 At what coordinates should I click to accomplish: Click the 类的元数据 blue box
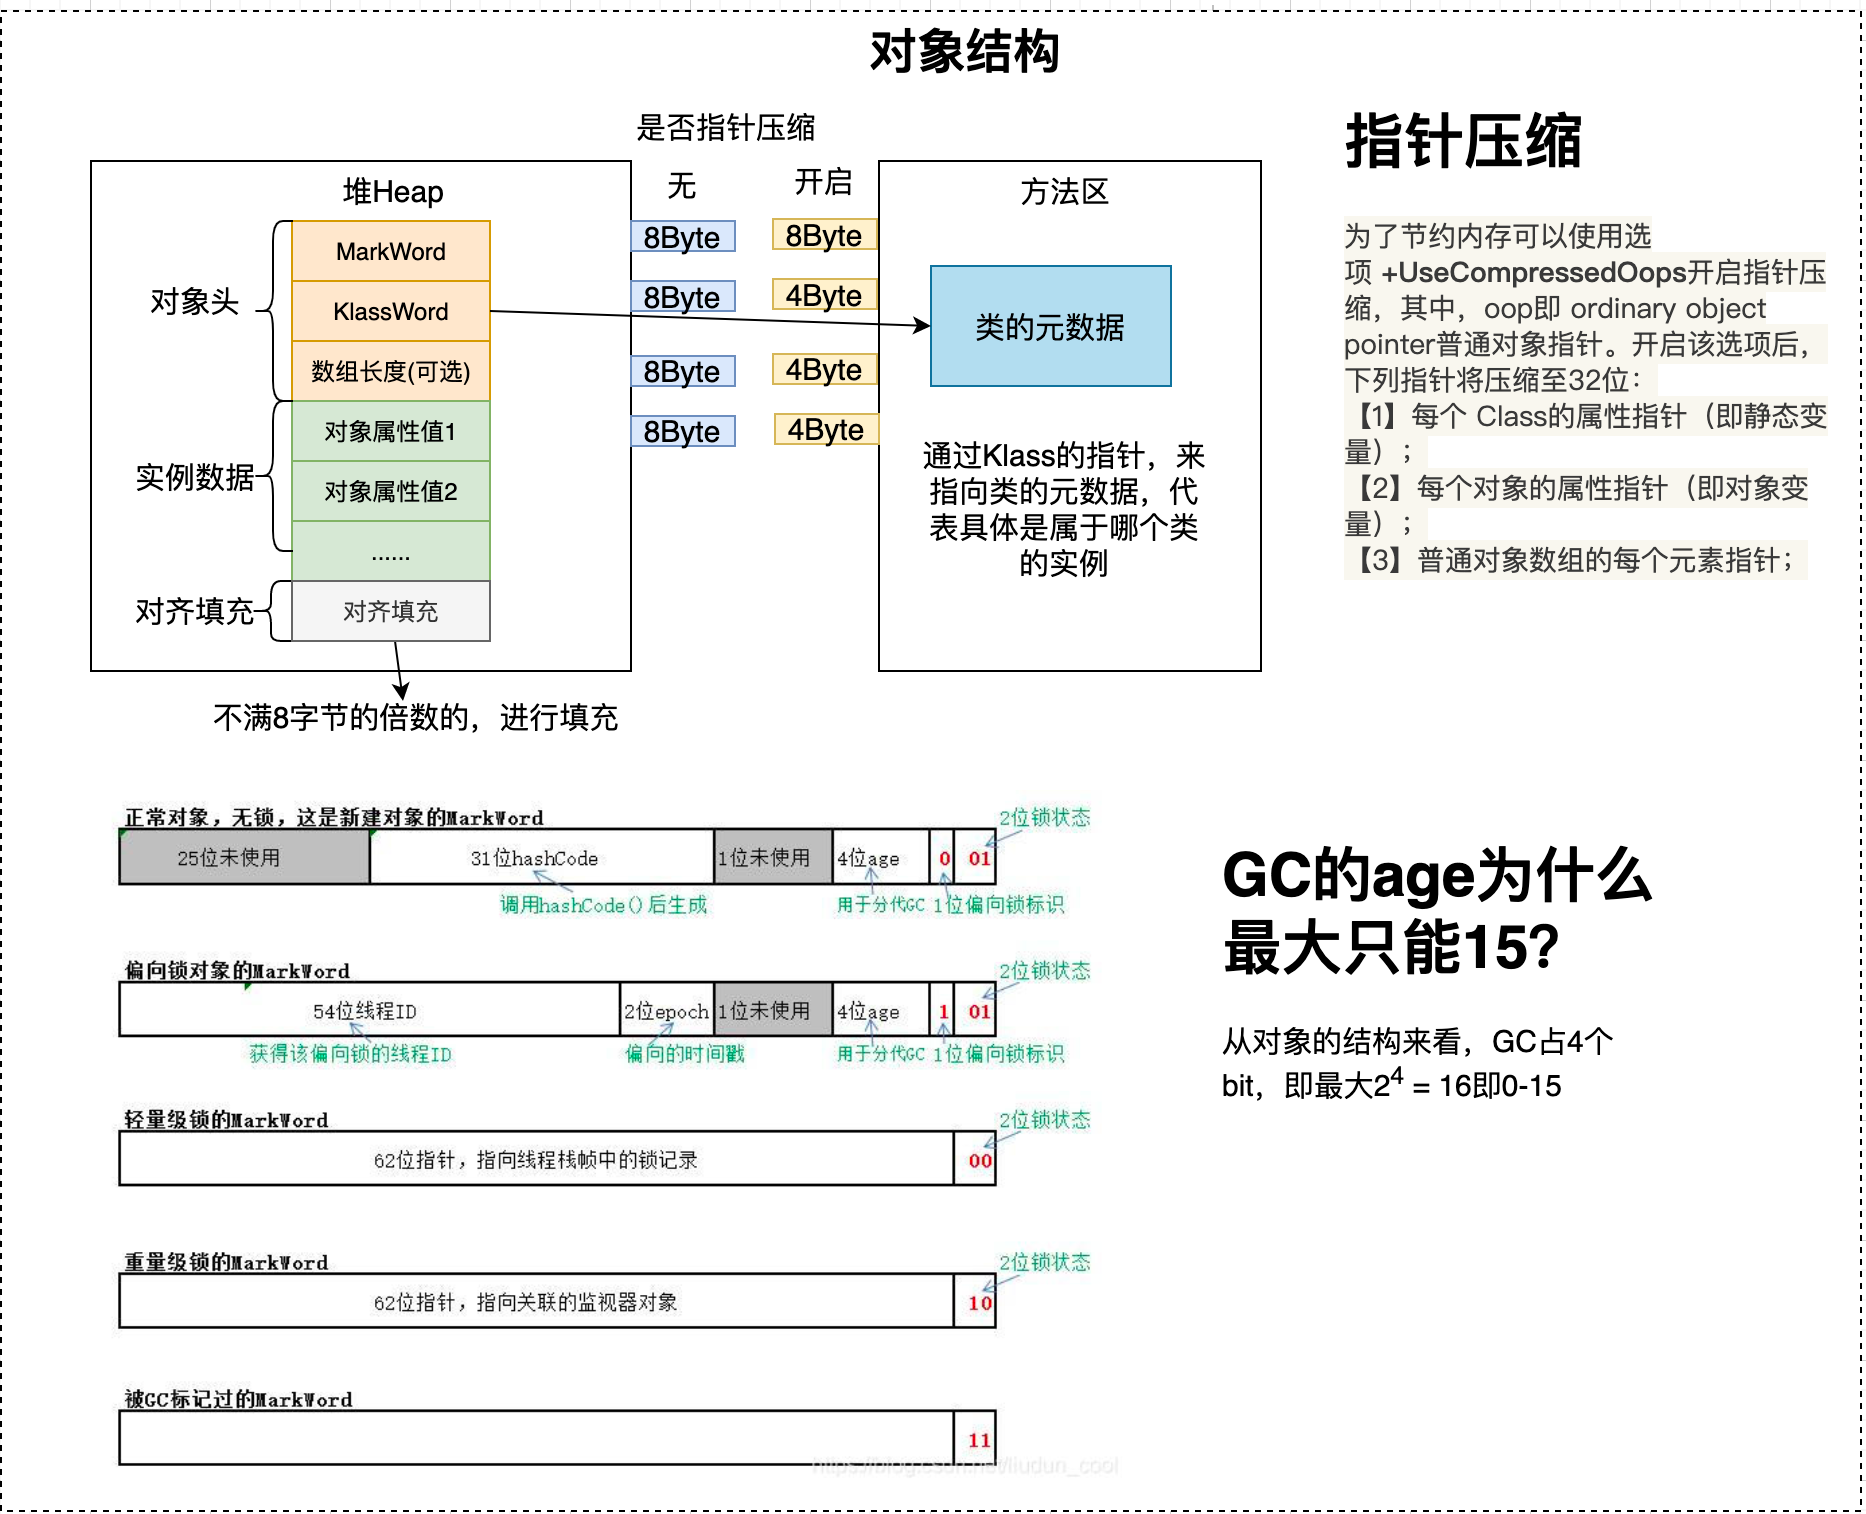pyautogui.click(x=1050, y=326)
